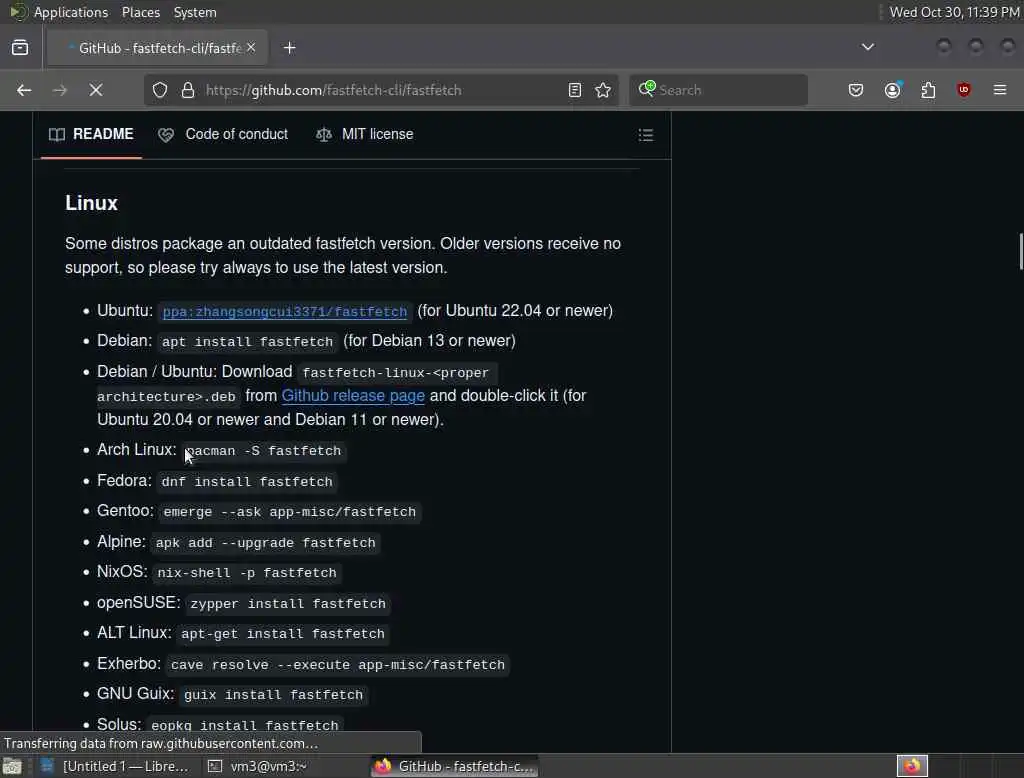Open the Pocket save icon
This screenshot has height=778, width=1024.
click(856, 90)
